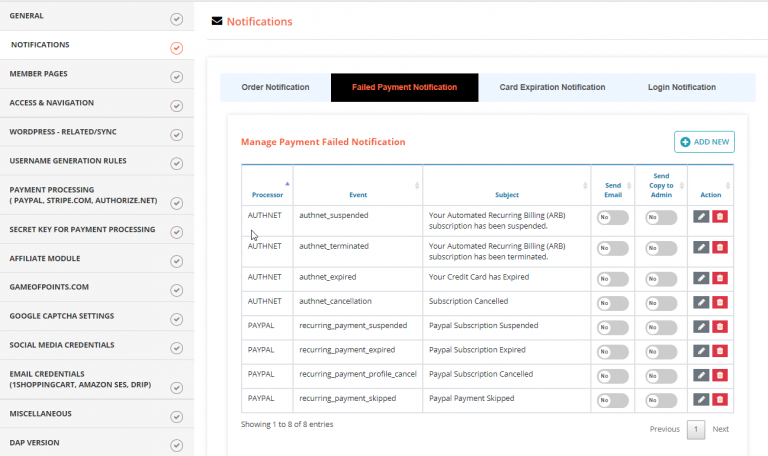
Task: Expand the Member Pages section
Action: 96,75
